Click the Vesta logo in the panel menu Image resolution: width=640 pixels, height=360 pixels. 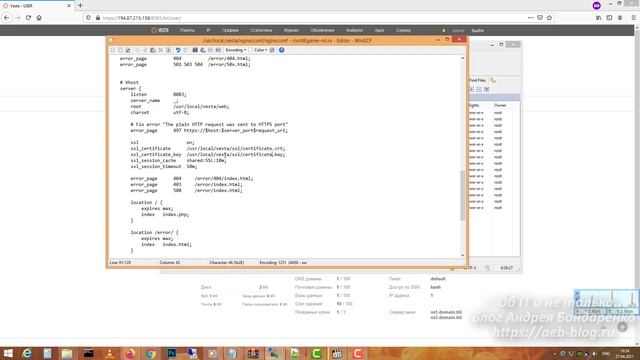(160, 30)
